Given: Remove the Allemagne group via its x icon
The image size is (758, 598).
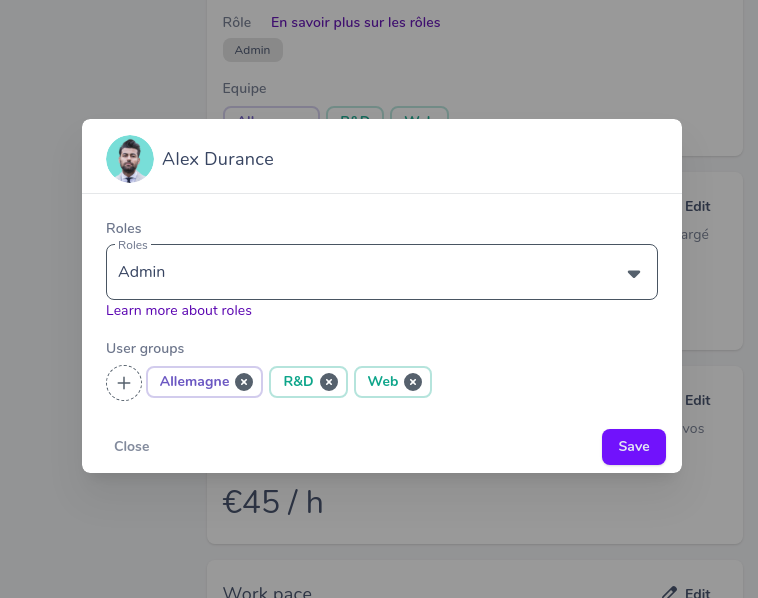Looking at the screenshot, I should point(244,382).
